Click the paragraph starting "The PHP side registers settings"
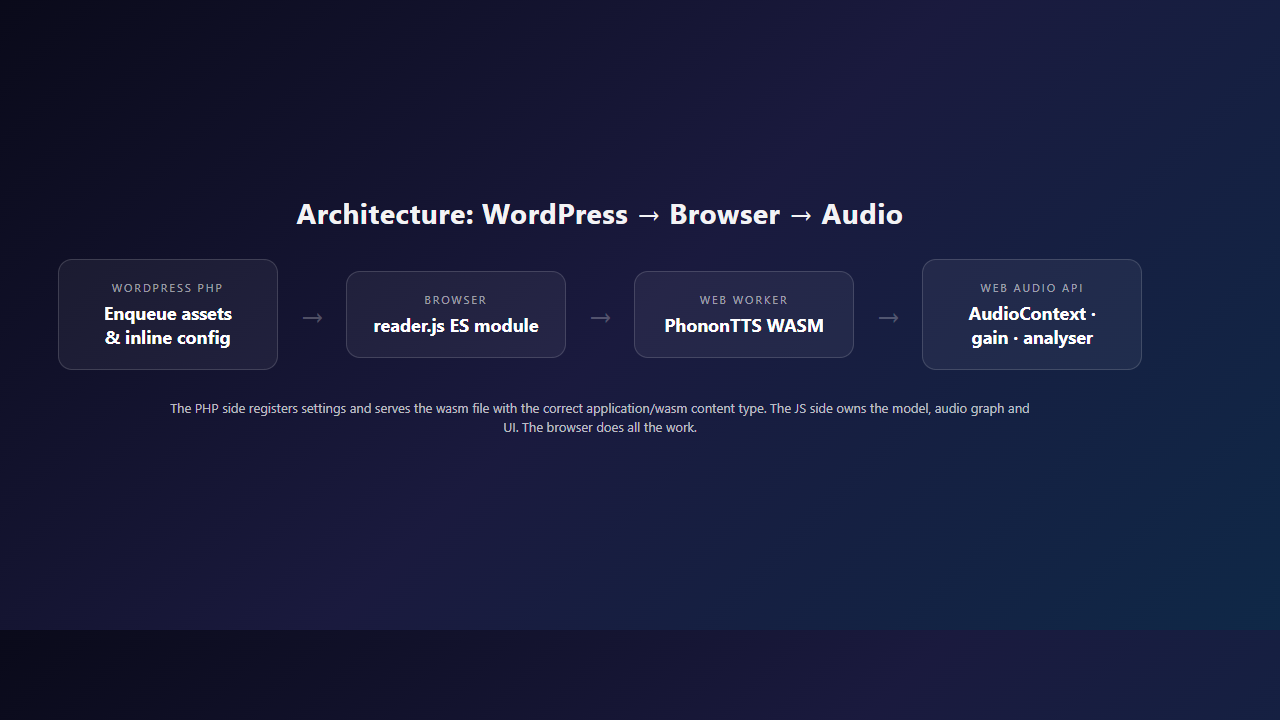The height and width of the screenshot is (720, 1280). 600,418
